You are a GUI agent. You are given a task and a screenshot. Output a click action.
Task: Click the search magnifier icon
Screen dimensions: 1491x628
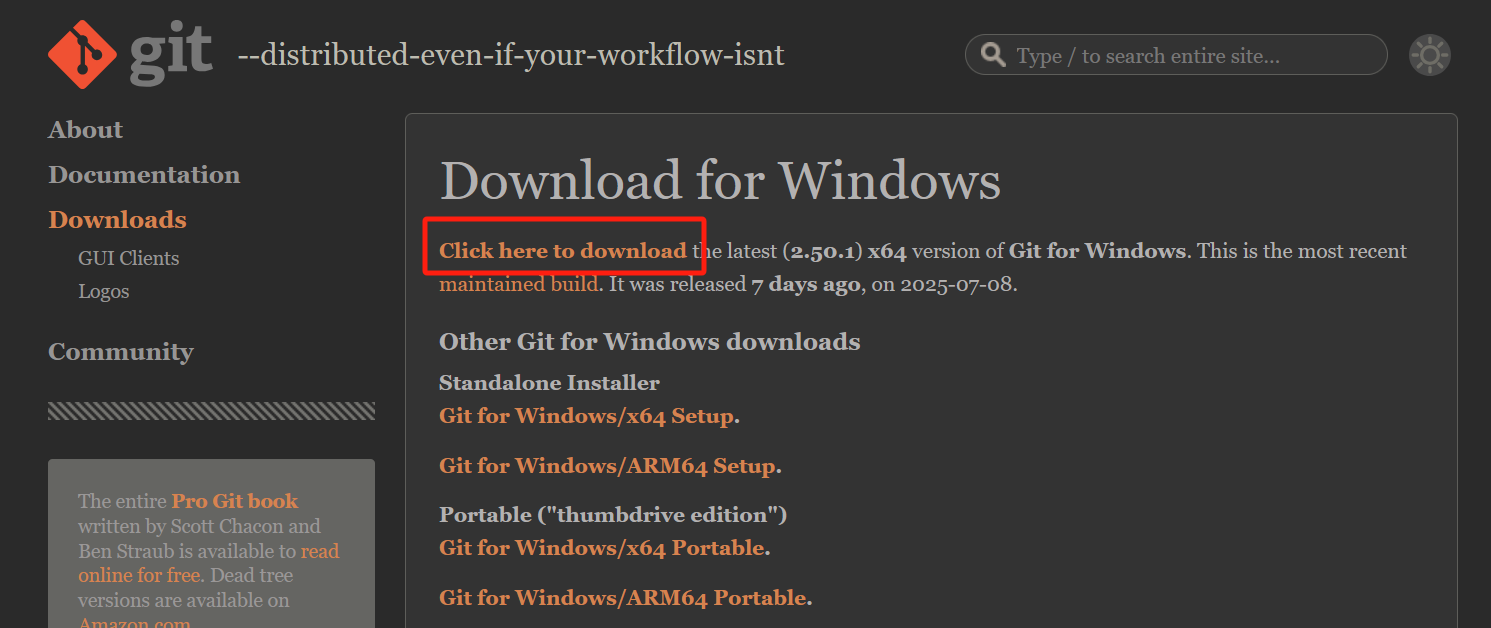(993, 54)
